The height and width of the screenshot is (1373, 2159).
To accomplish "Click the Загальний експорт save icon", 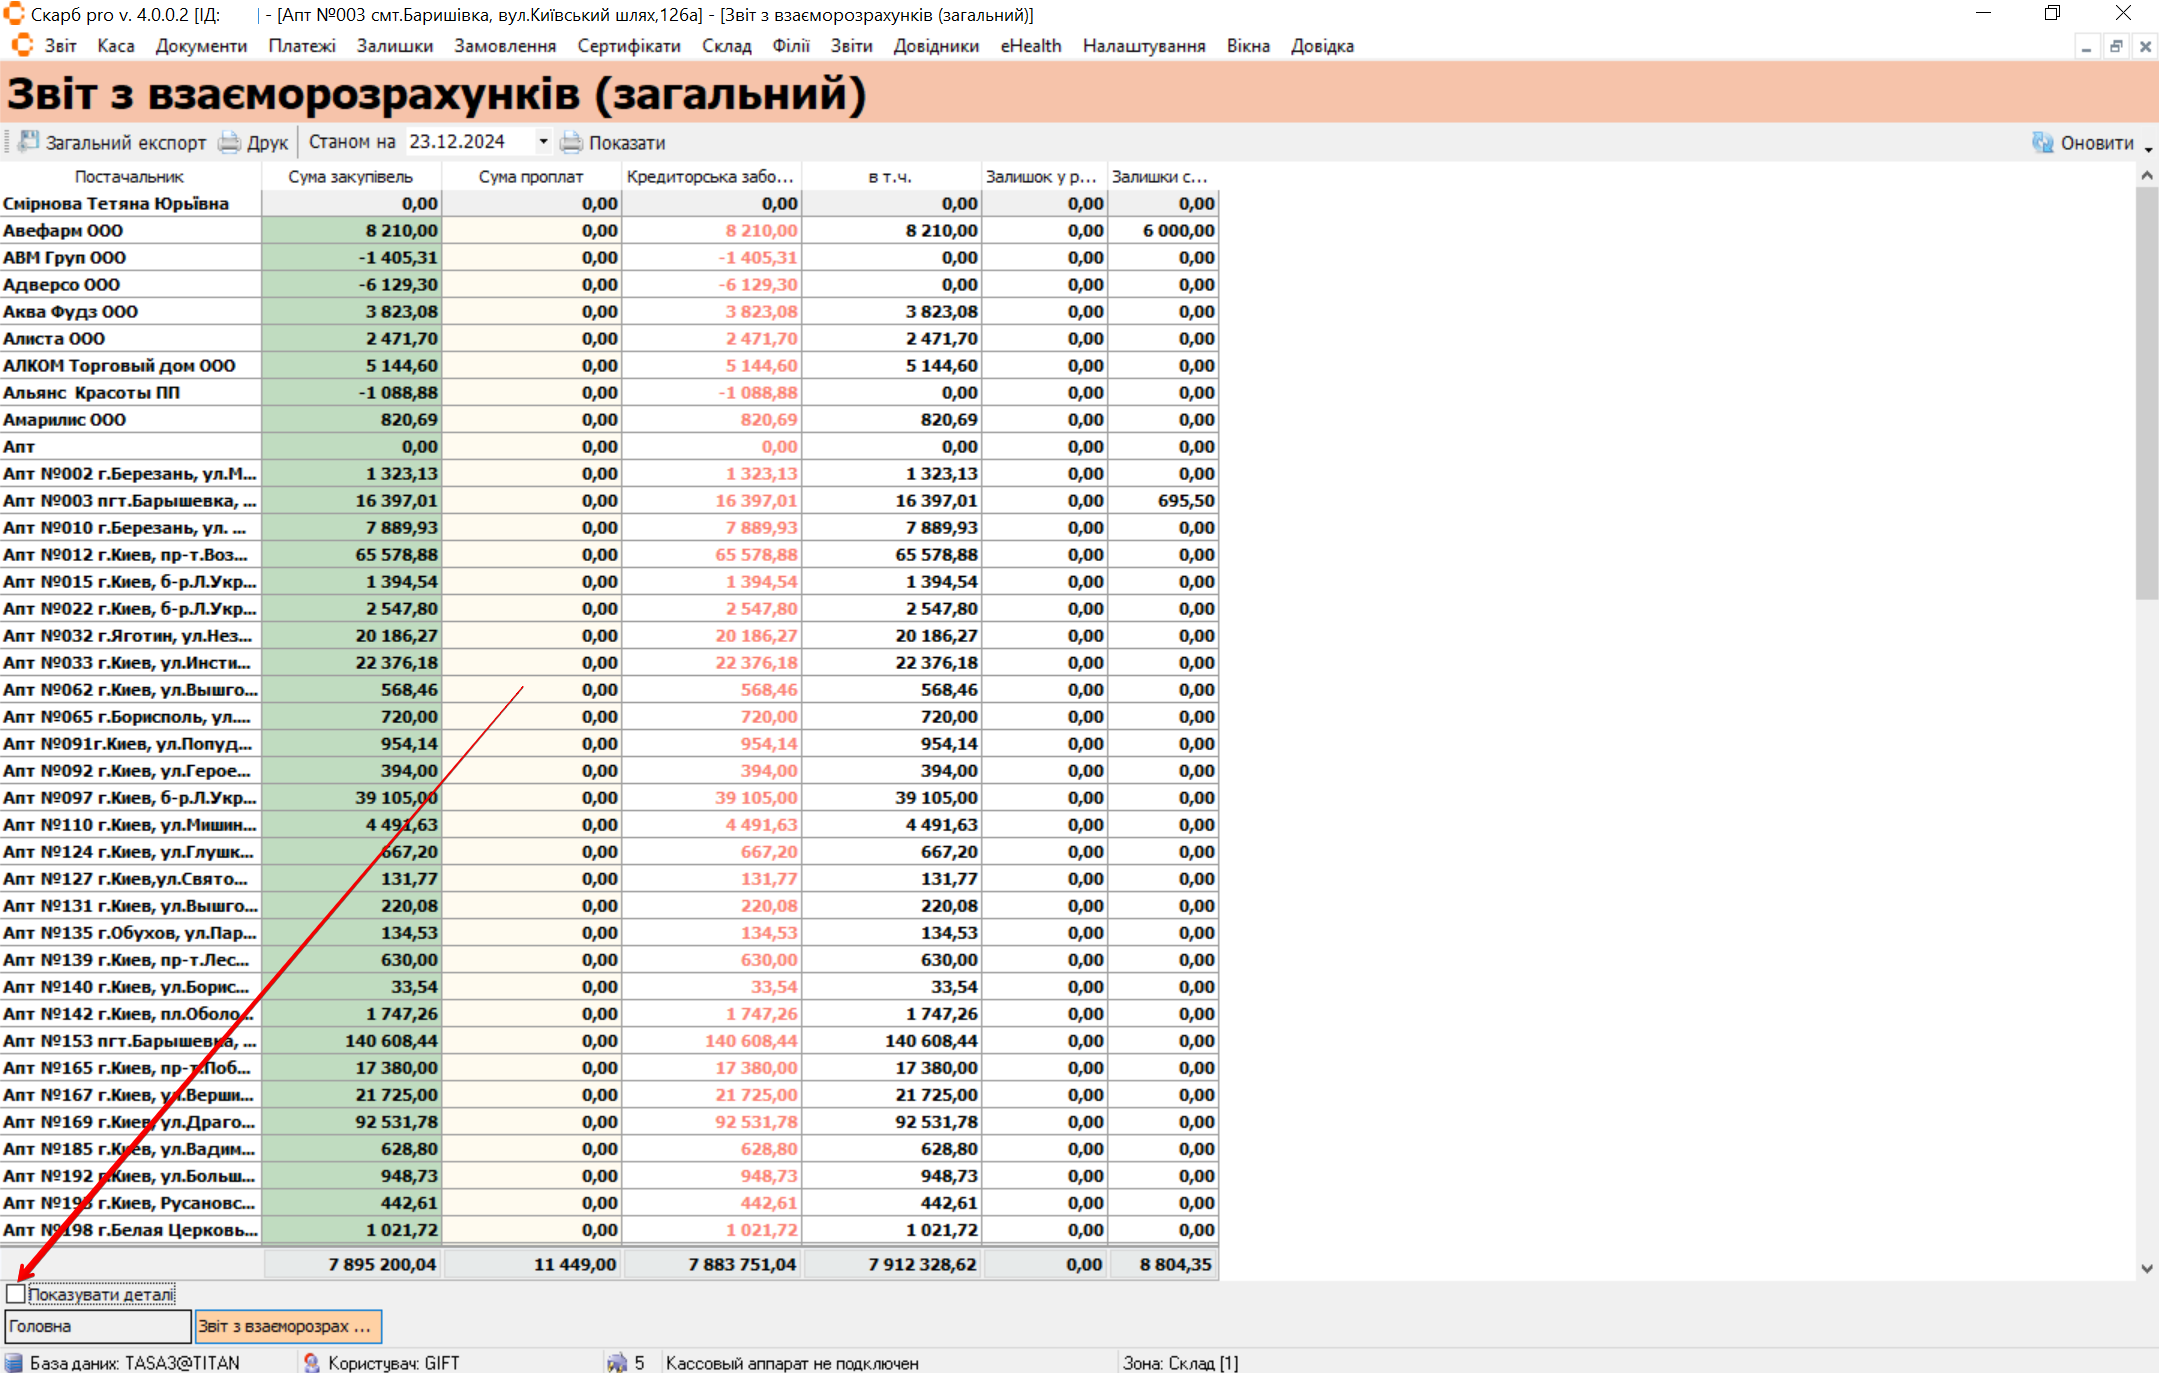I will click(29, 142).
